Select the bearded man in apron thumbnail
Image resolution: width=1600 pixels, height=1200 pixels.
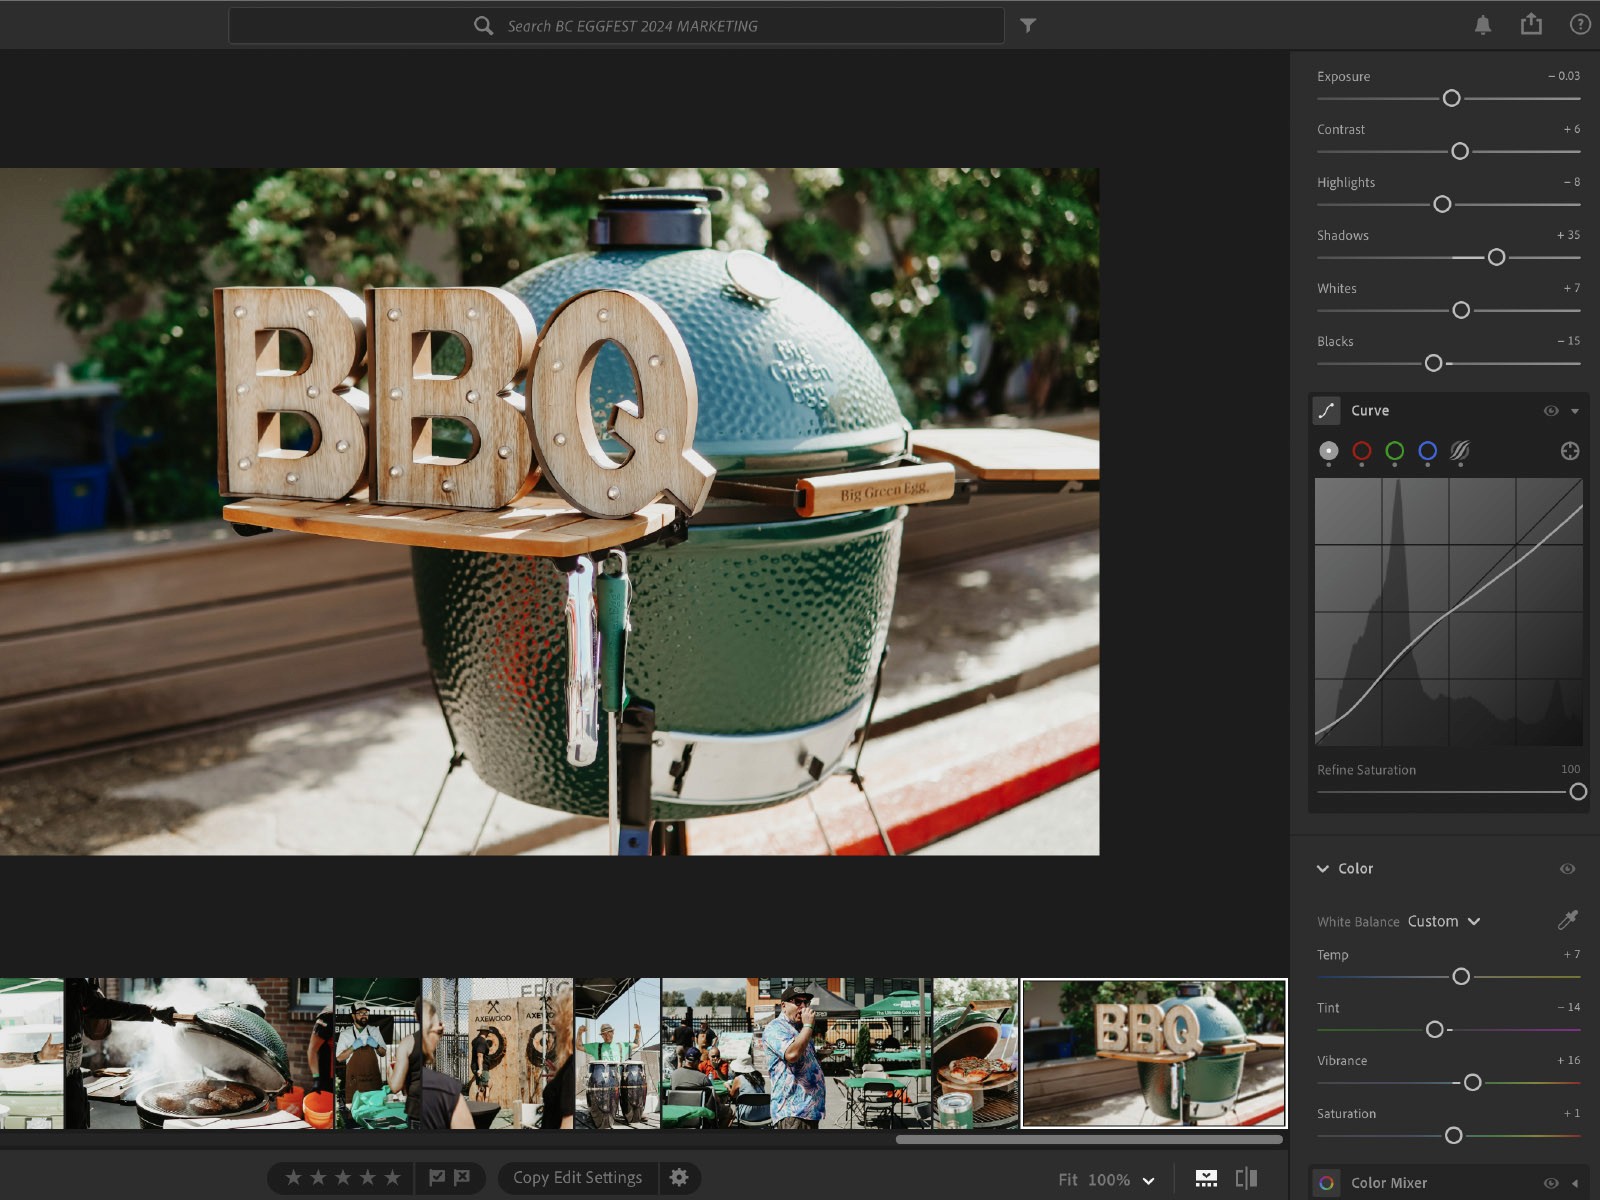coord(377,1053)
